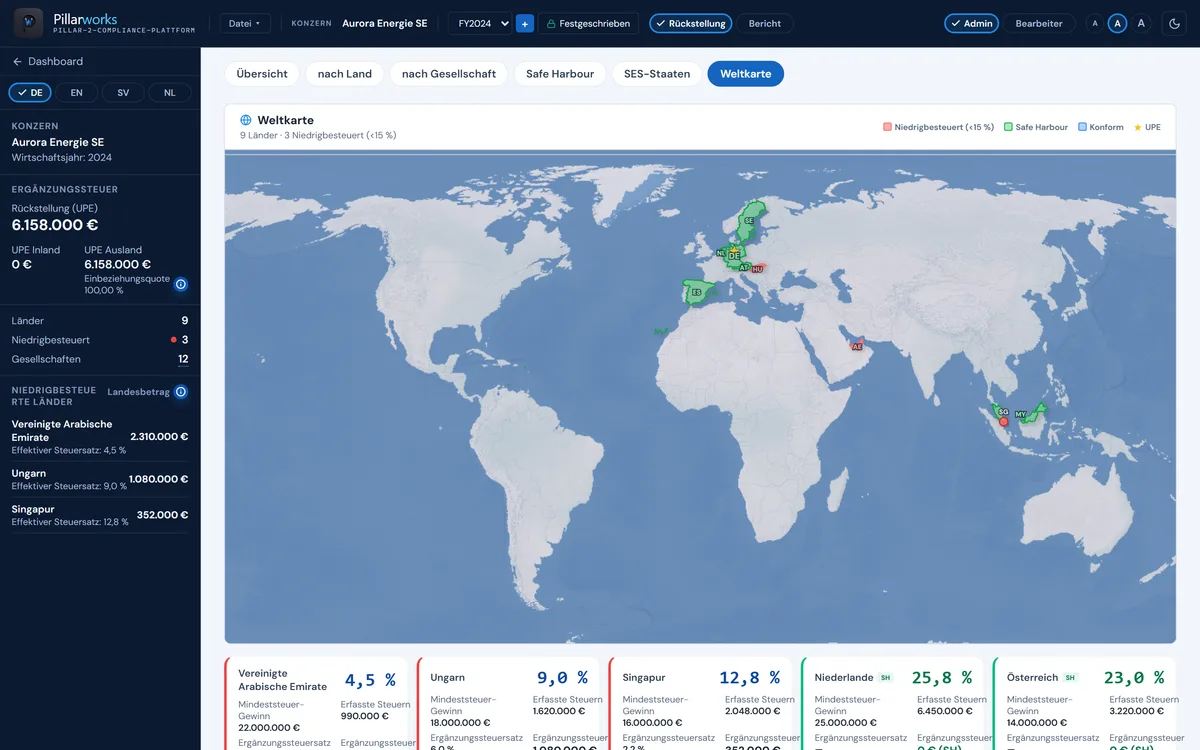Open info icon next to Einbeziehungsquote

coord(181,284)
